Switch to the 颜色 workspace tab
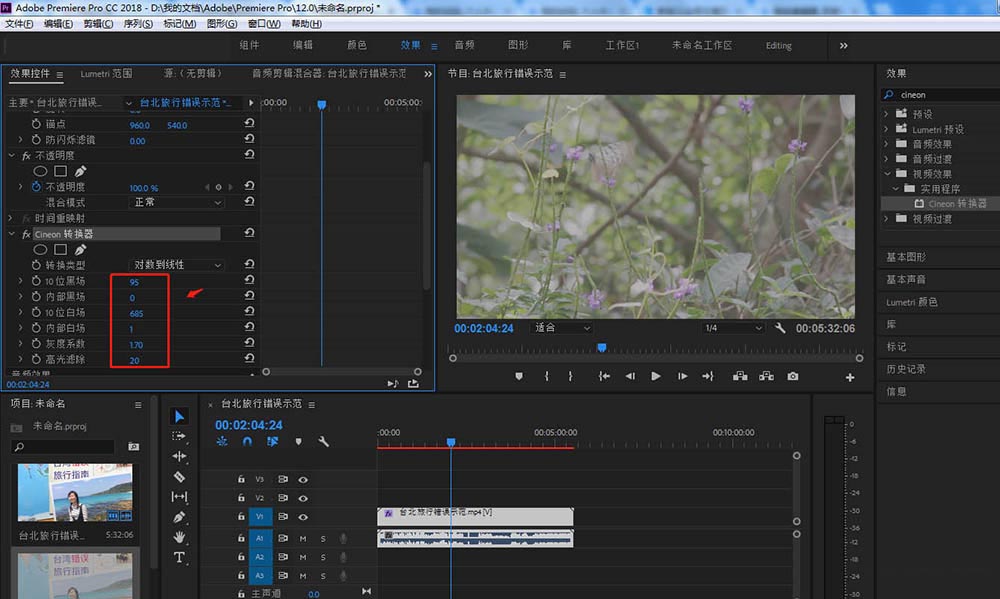 coord(356,45)
